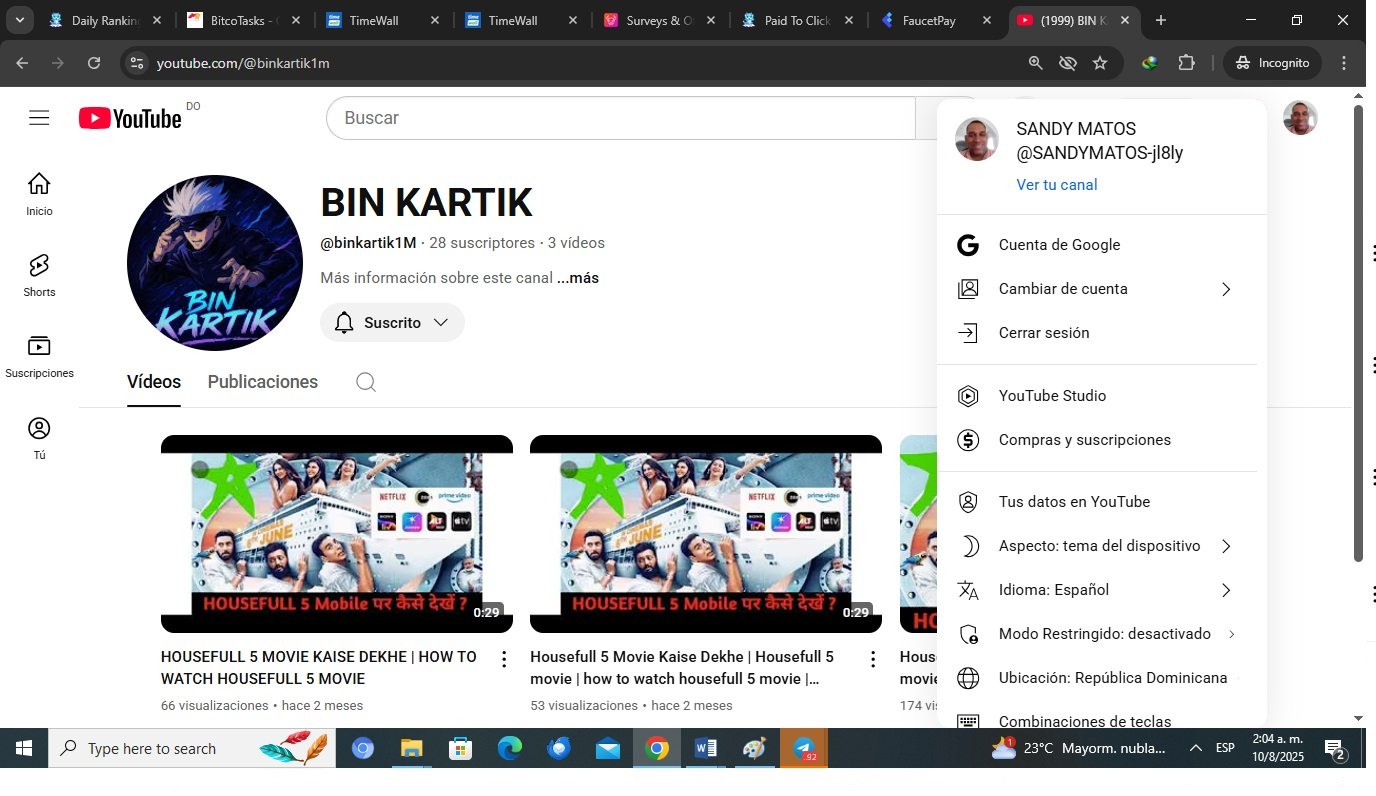Select Cerrar sesión
The image size is (1376, 796).
point(1102,333)
